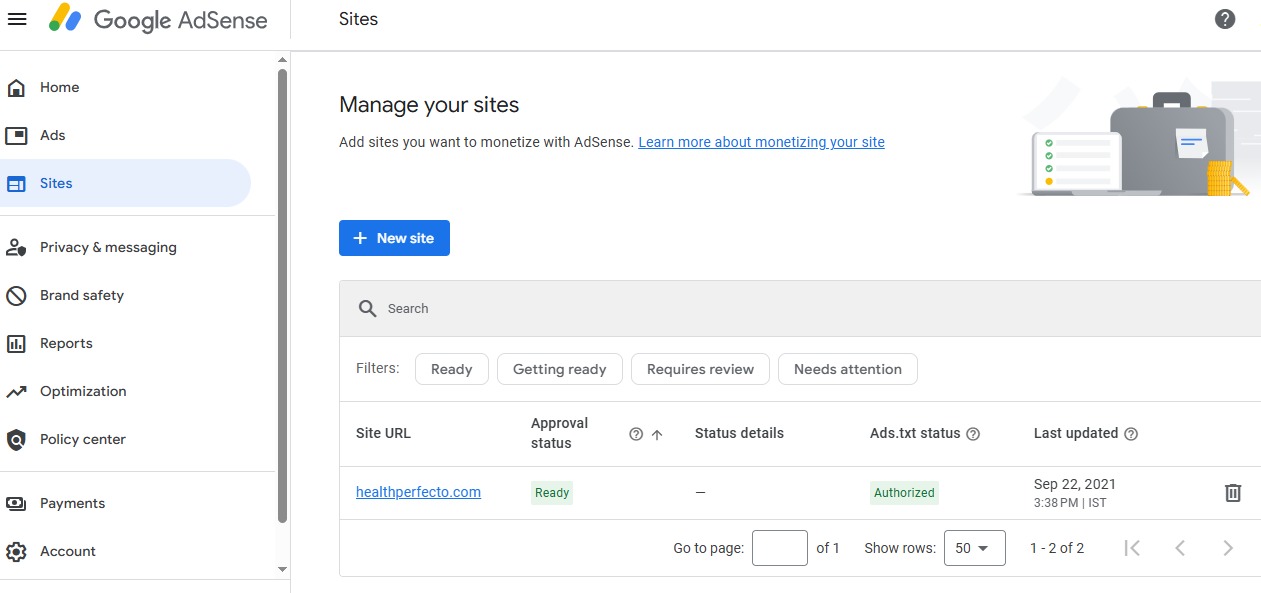The image size is (1261, 593).
Task: Open Optimization in the sidebar
Action: [125, 392]
